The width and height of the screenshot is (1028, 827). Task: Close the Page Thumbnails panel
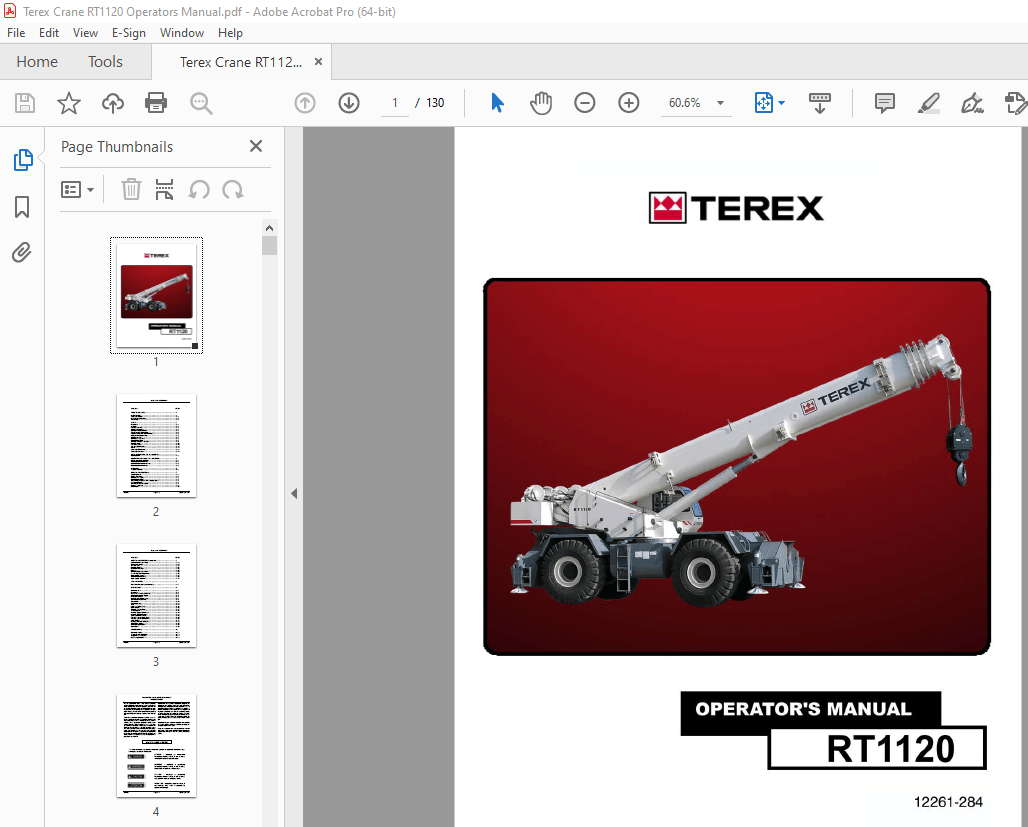pos(255,146)
